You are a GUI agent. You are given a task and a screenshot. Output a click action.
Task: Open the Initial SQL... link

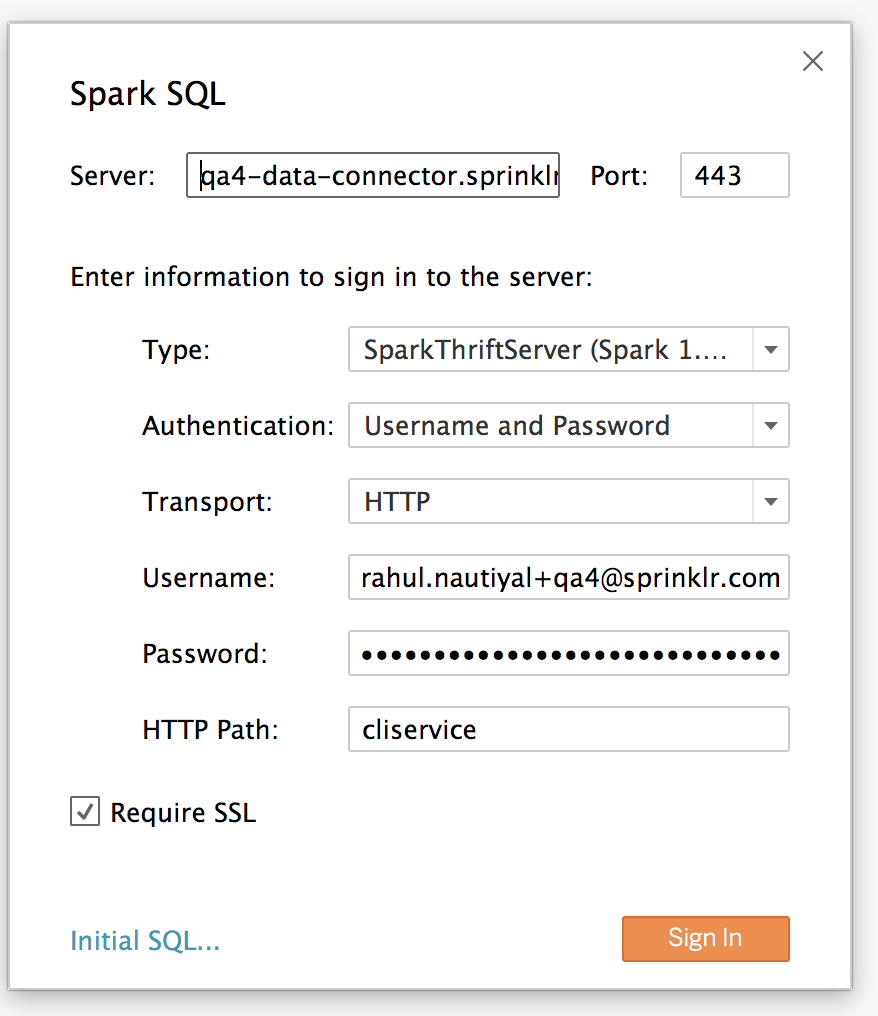pos(145,940)
